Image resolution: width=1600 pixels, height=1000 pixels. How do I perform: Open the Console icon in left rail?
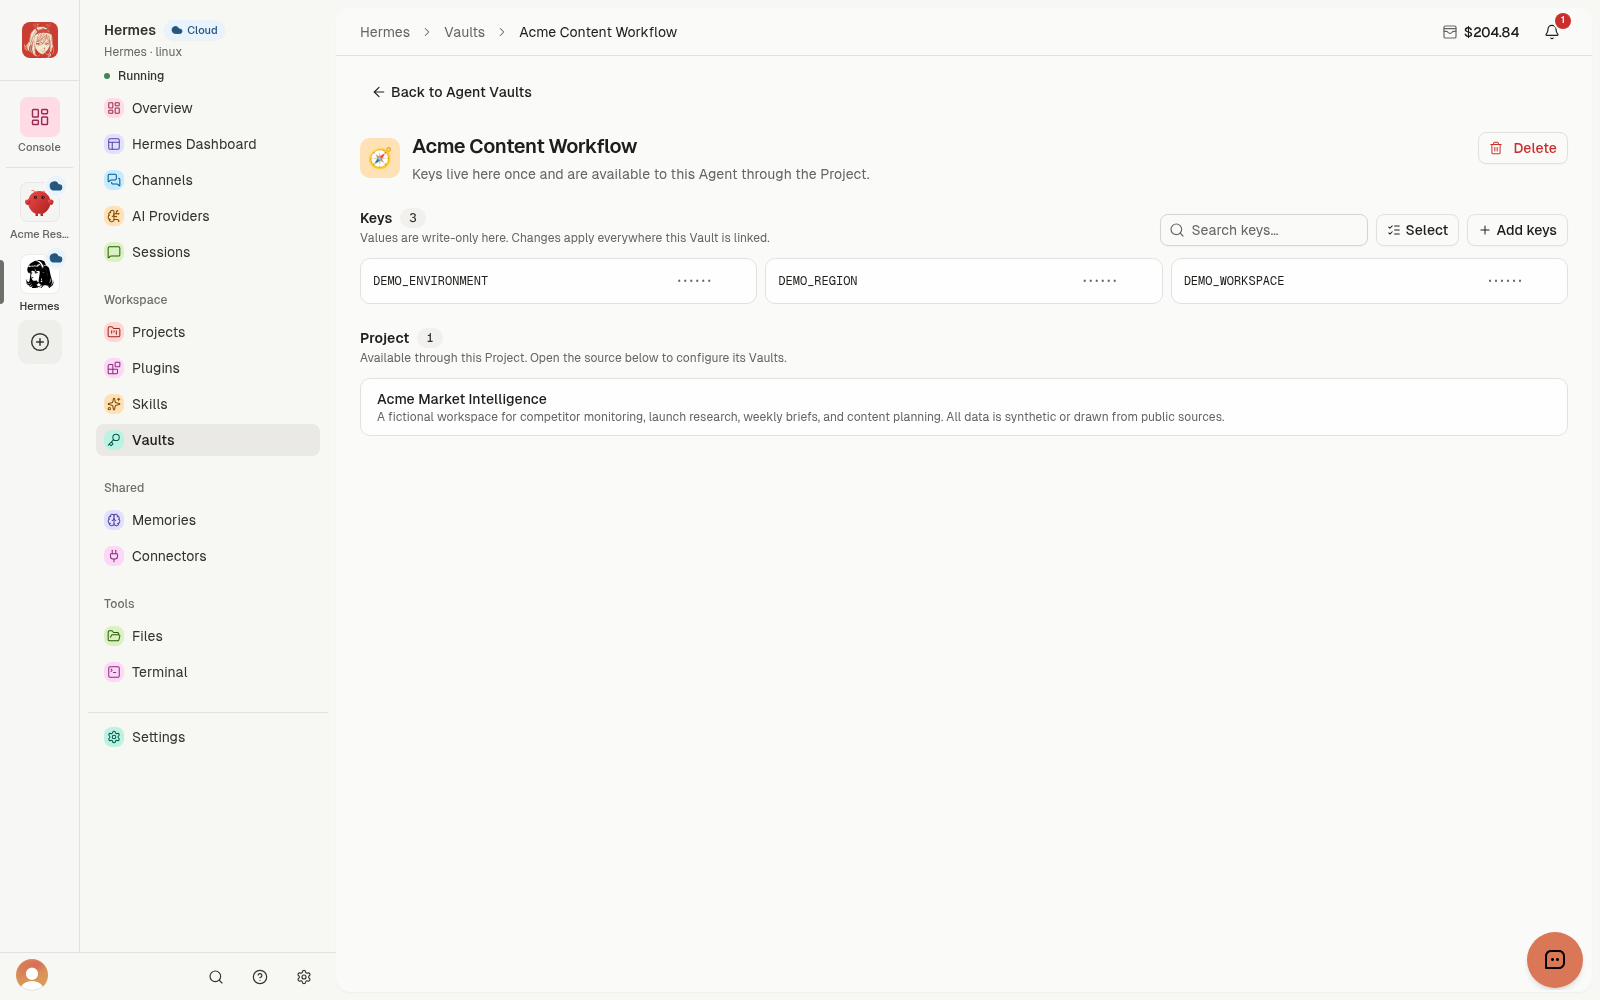[x=39, y=117]
